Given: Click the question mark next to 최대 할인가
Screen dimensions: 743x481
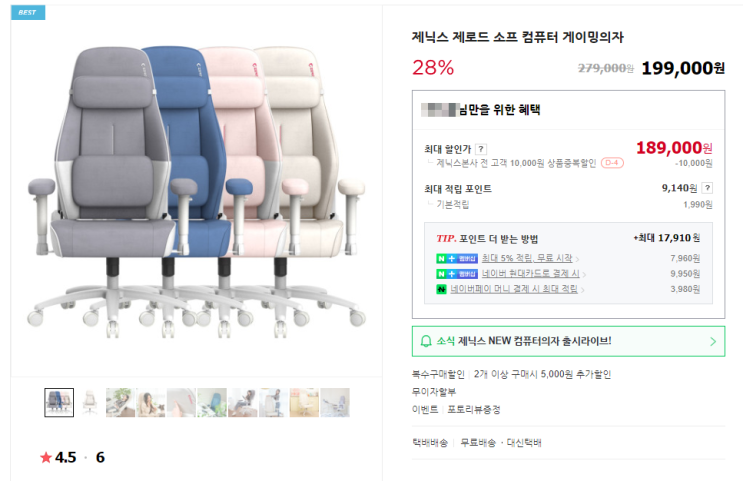Looking at the screenshot, I should [480, 149].
